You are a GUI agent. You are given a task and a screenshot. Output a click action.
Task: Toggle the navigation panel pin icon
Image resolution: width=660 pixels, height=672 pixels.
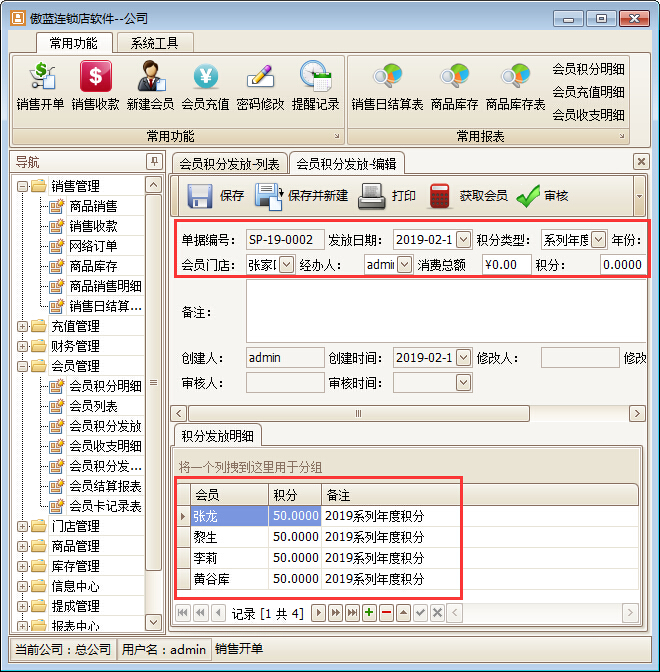pyautogui.click(x=153, y=162)
